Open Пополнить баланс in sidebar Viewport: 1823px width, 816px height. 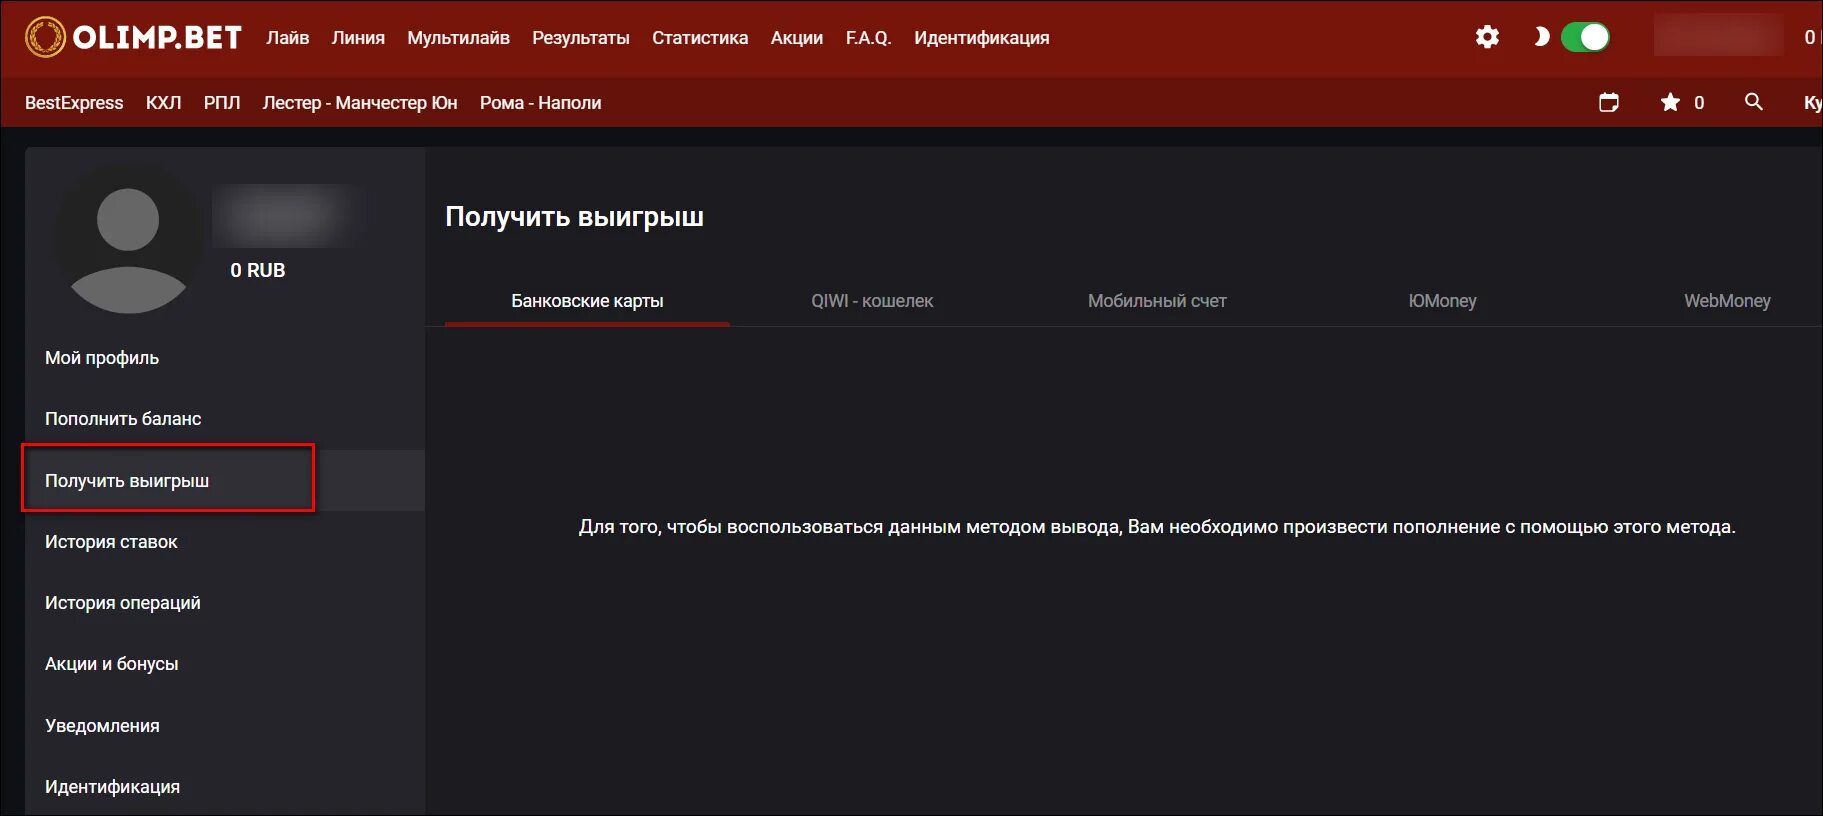[225, 419]
